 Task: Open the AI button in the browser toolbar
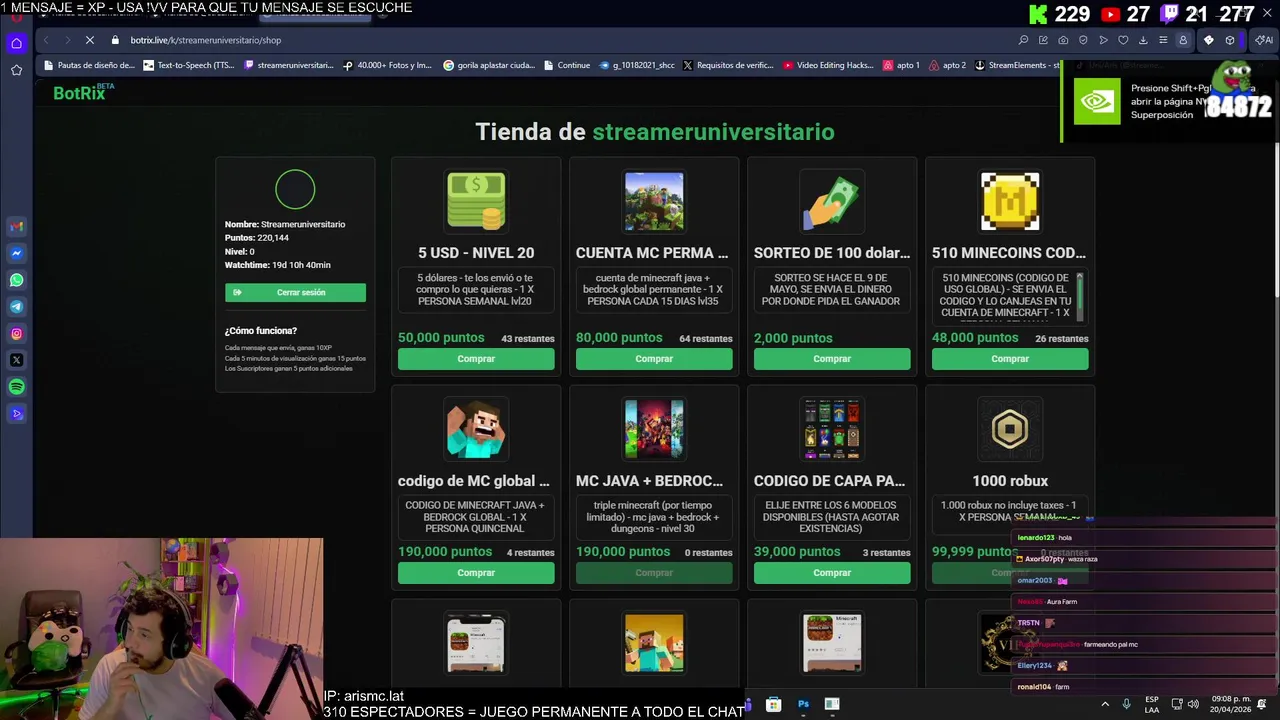coord(1264,40)
